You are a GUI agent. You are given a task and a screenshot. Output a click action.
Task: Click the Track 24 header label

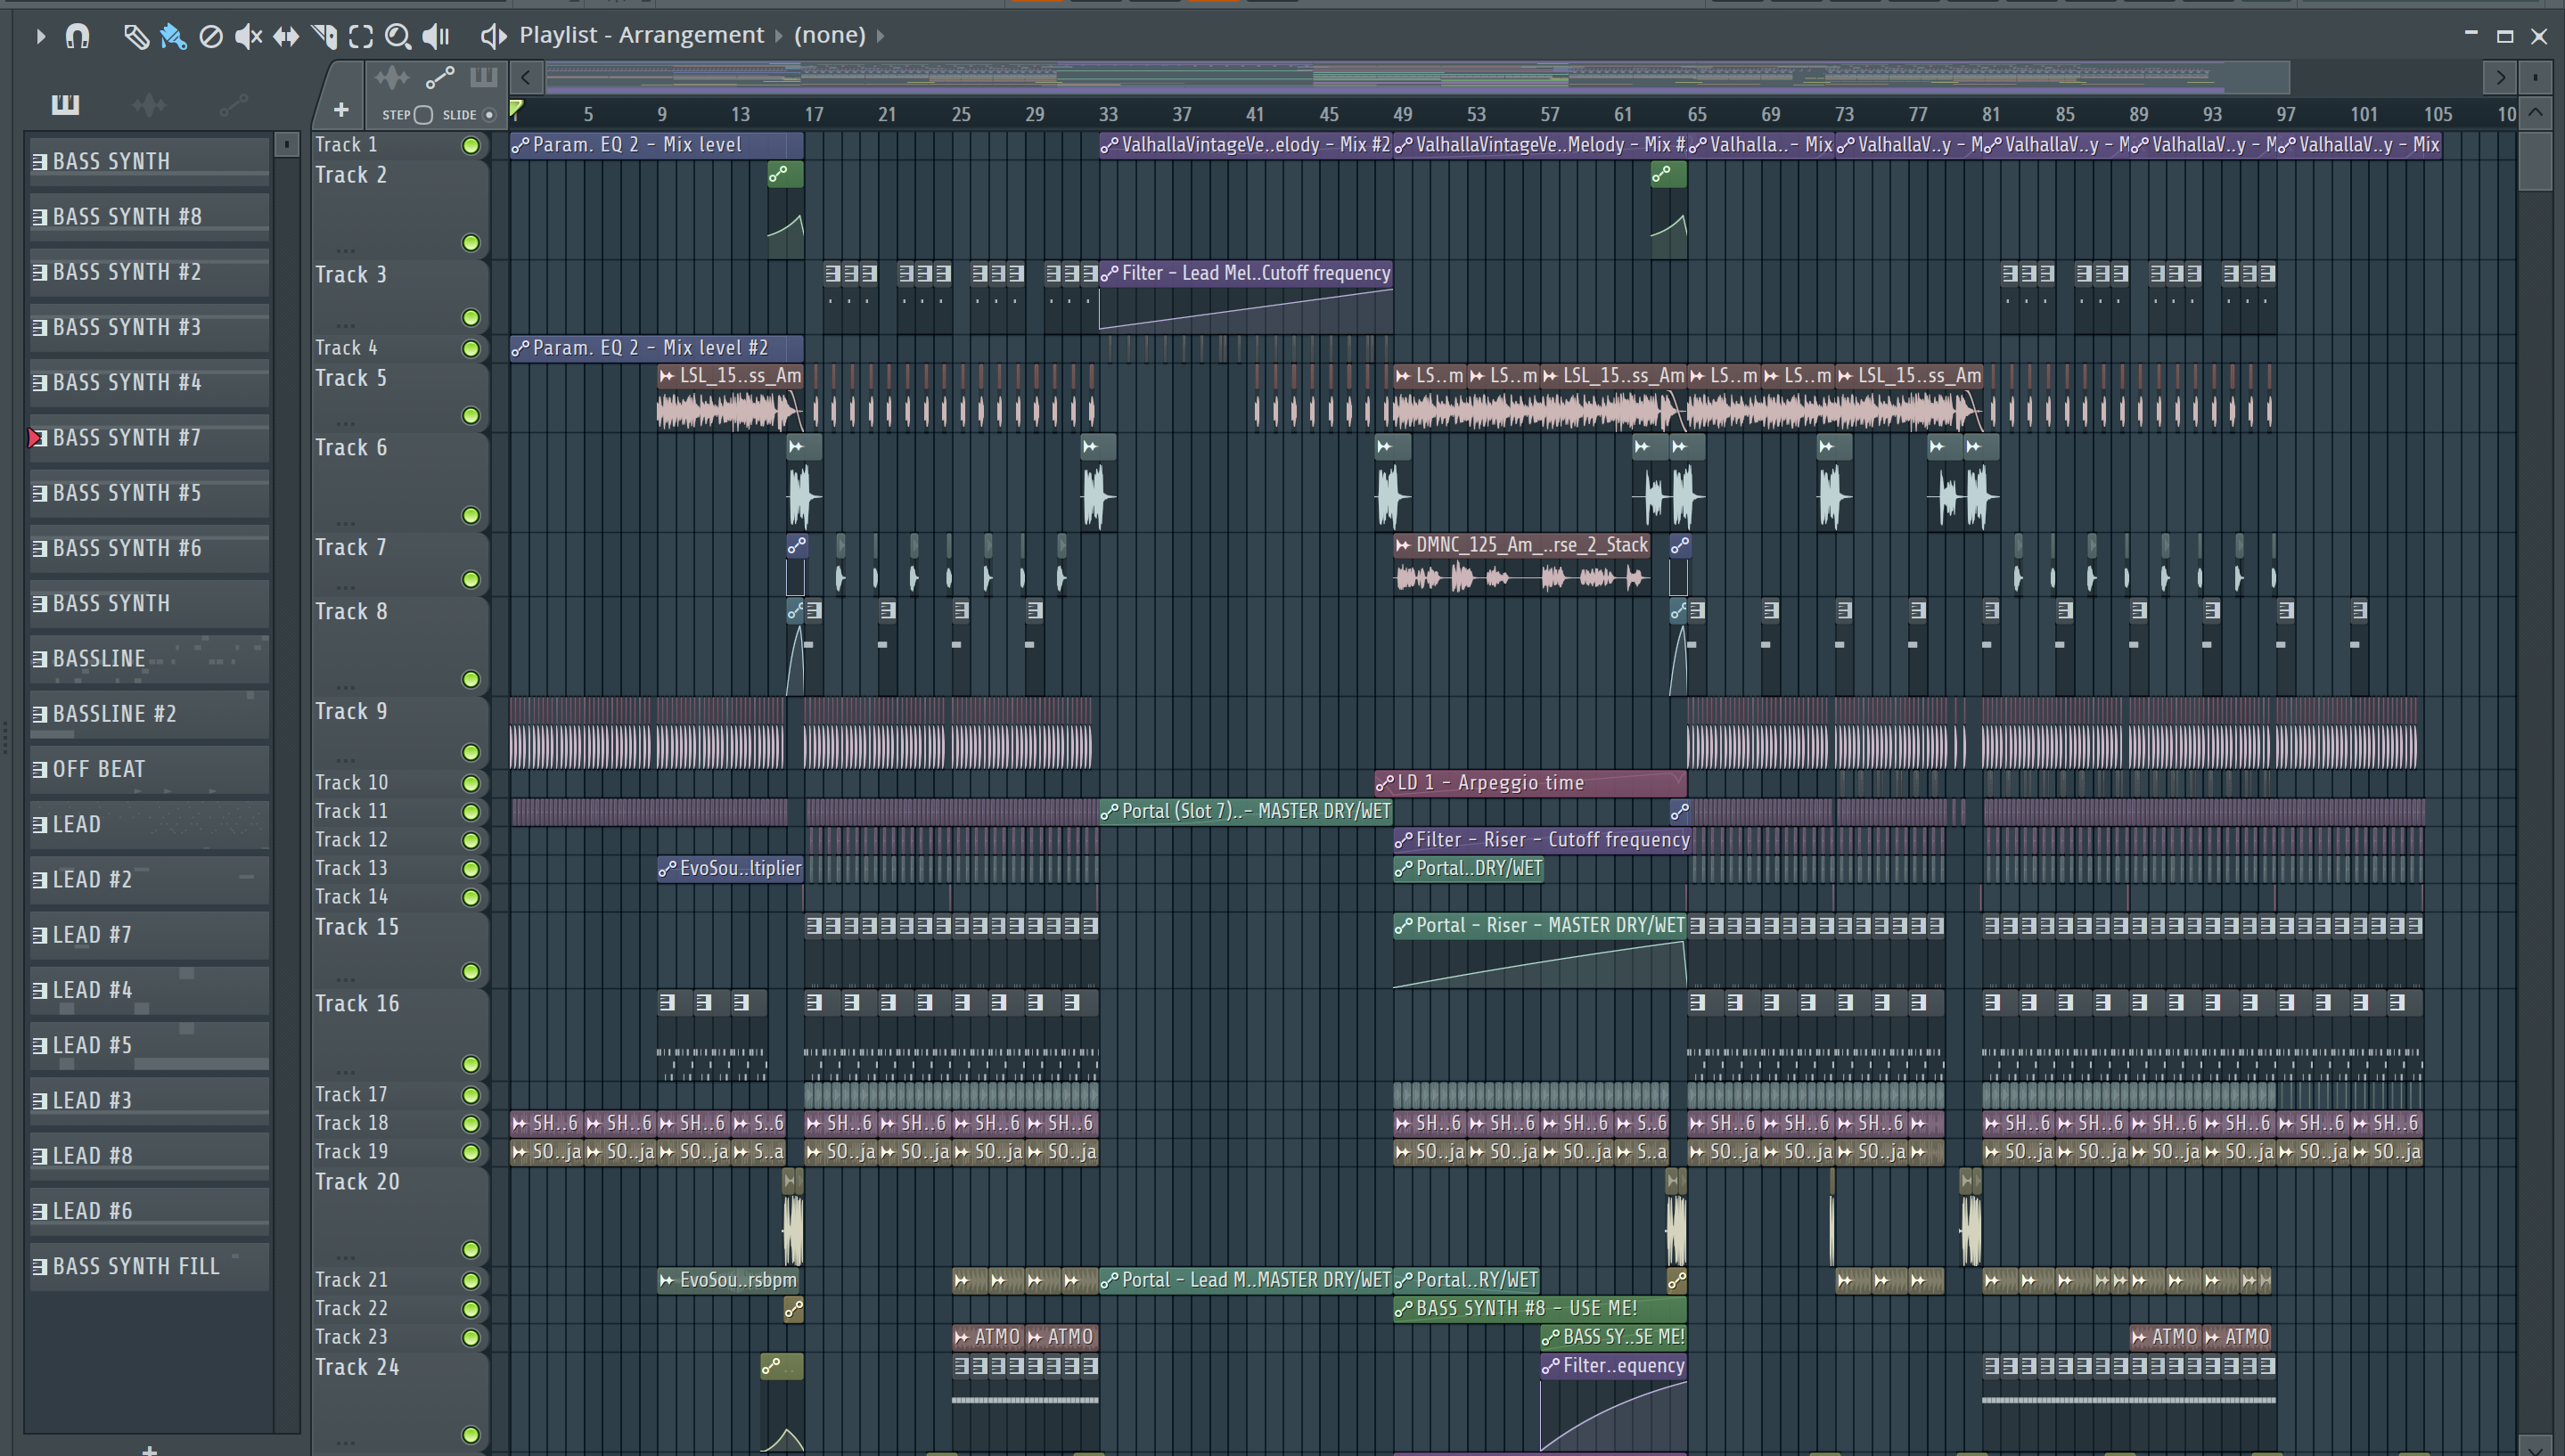357,1368
